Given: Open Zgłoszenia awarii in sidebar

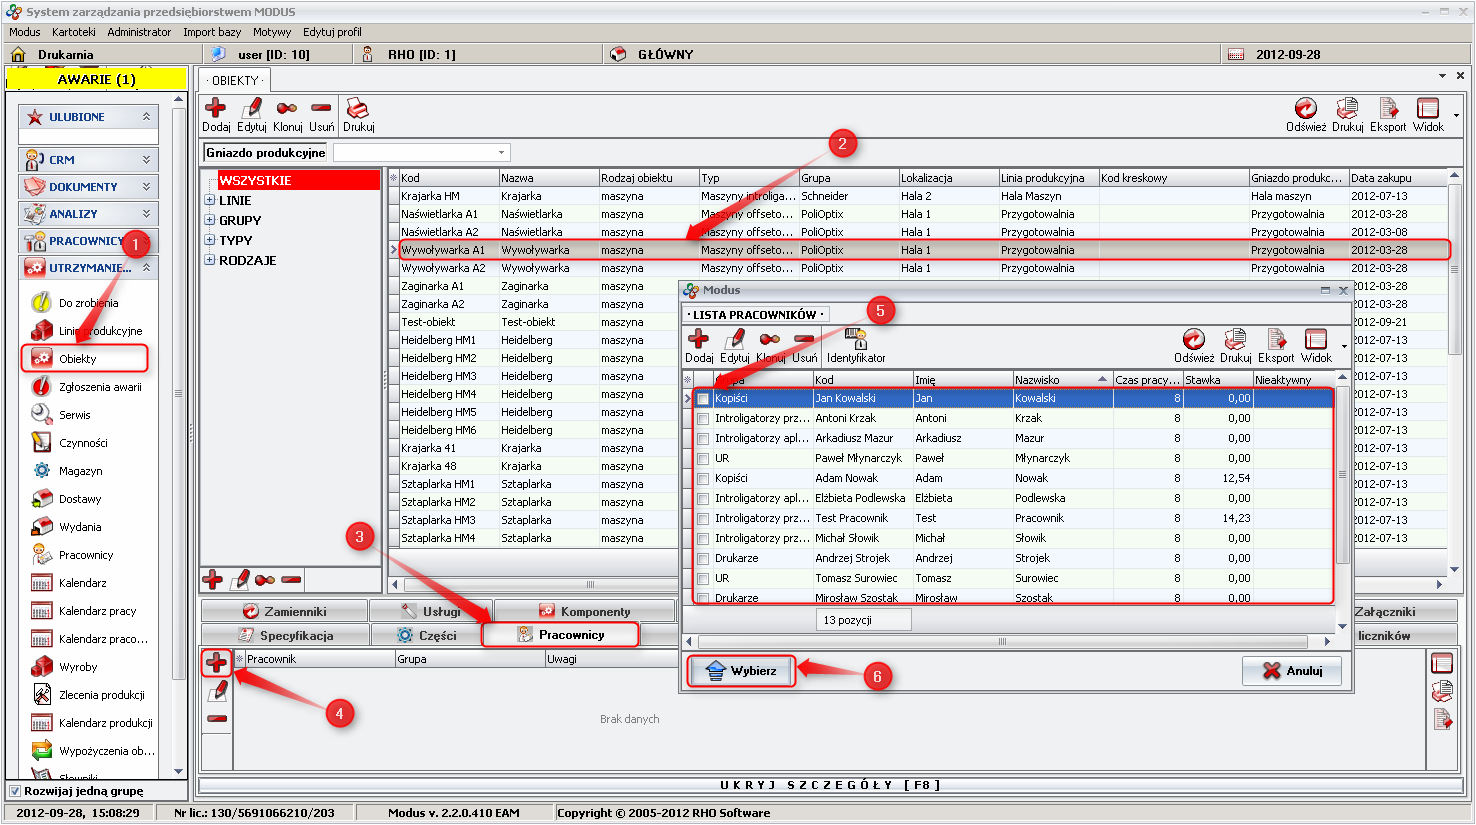Looking at the screenshot, I should point(99,387).
